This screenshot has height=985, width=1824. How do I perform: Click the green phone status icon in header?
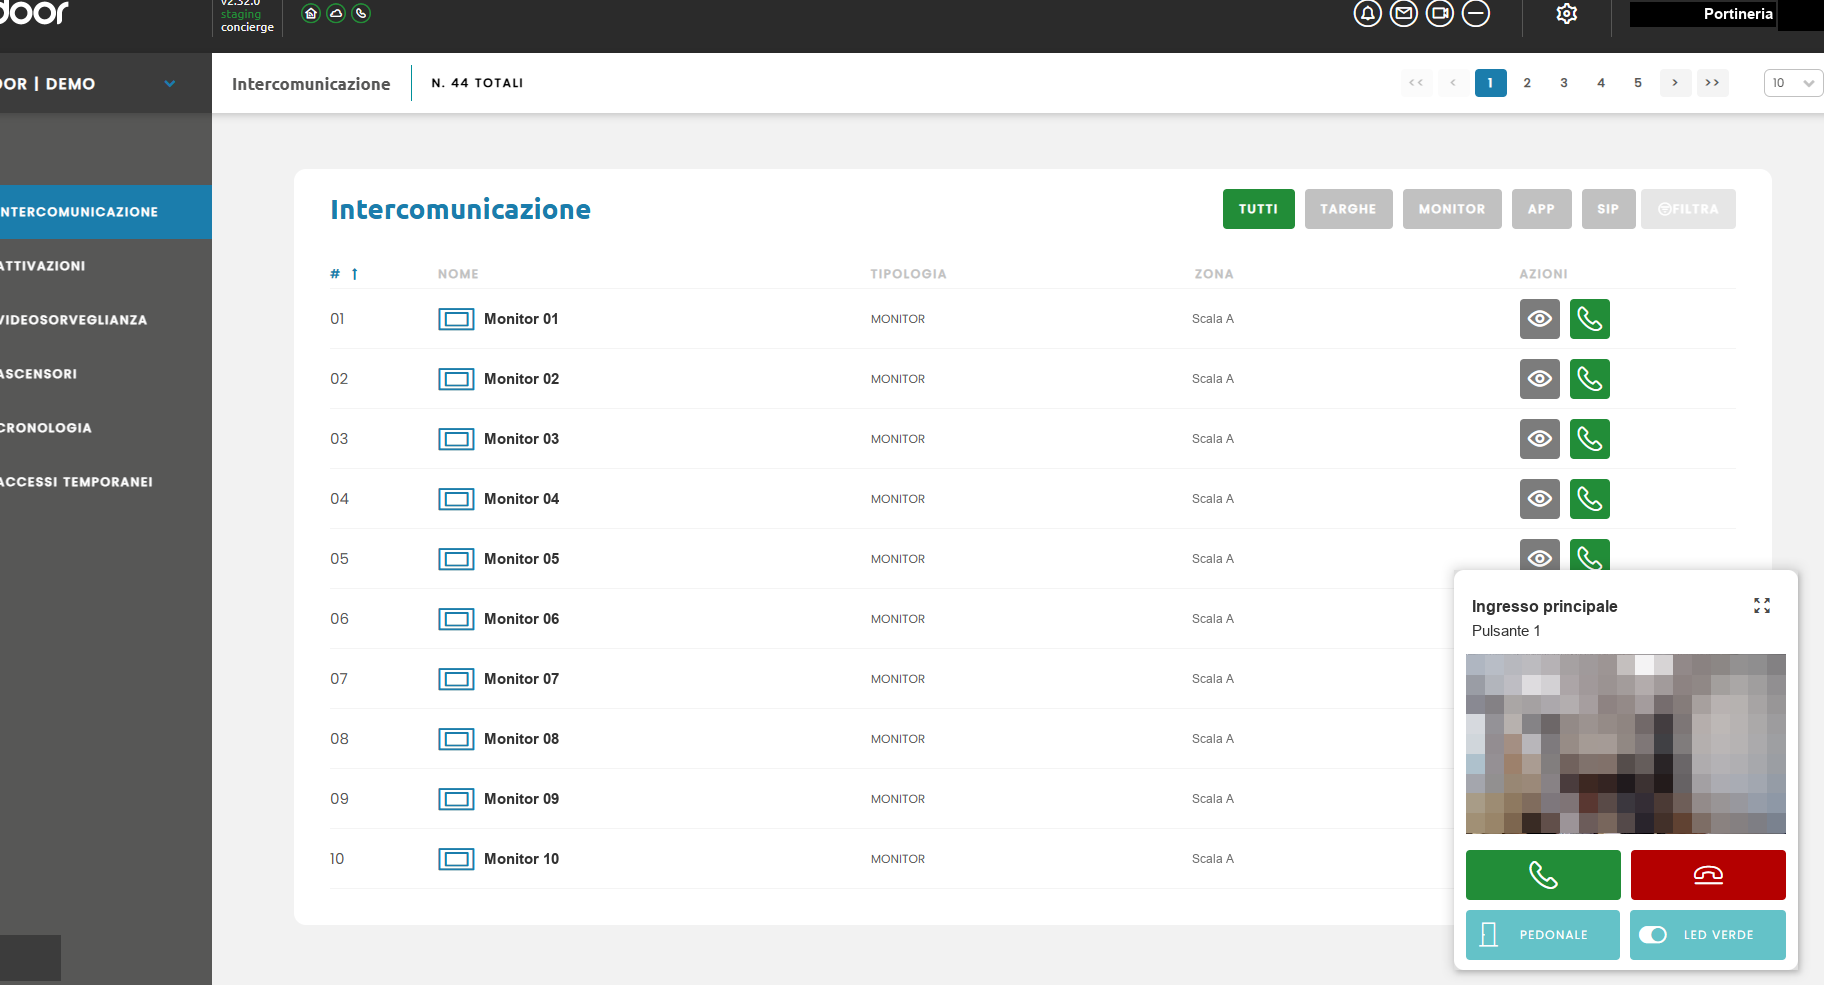pos(361,13)
